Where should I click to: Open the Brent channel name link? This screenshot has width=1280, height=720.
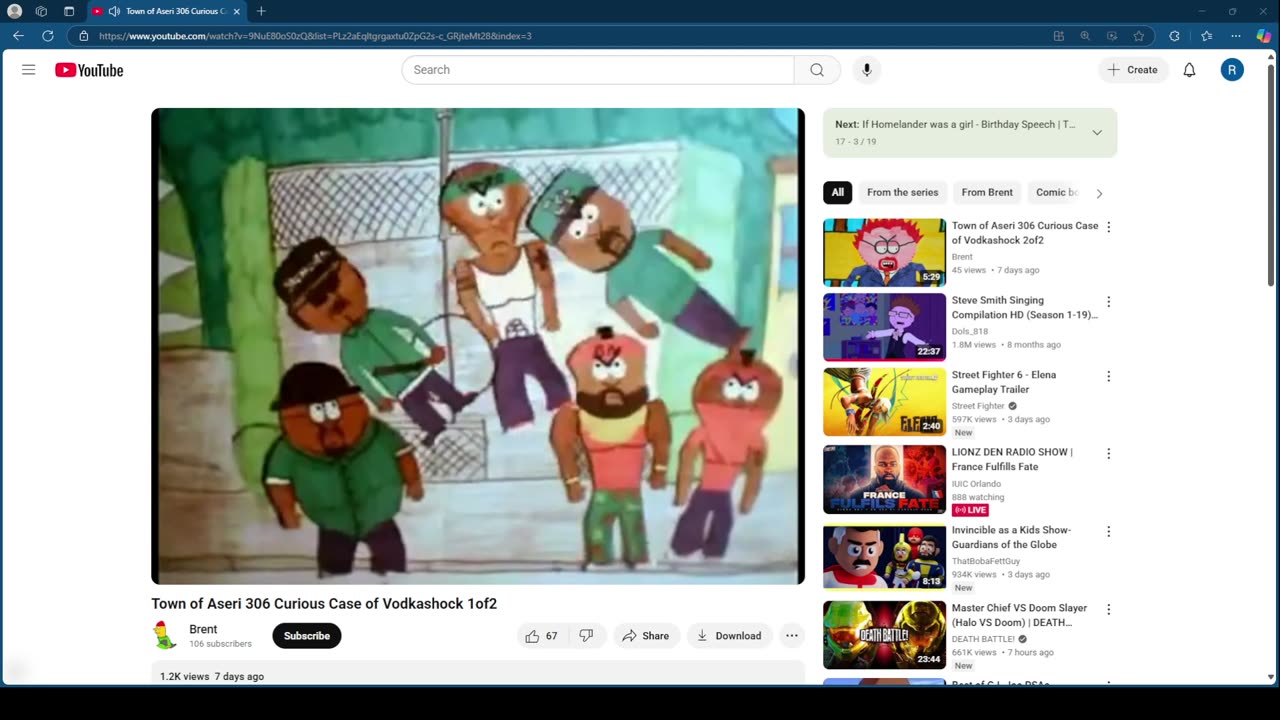[x=203, y=629]
